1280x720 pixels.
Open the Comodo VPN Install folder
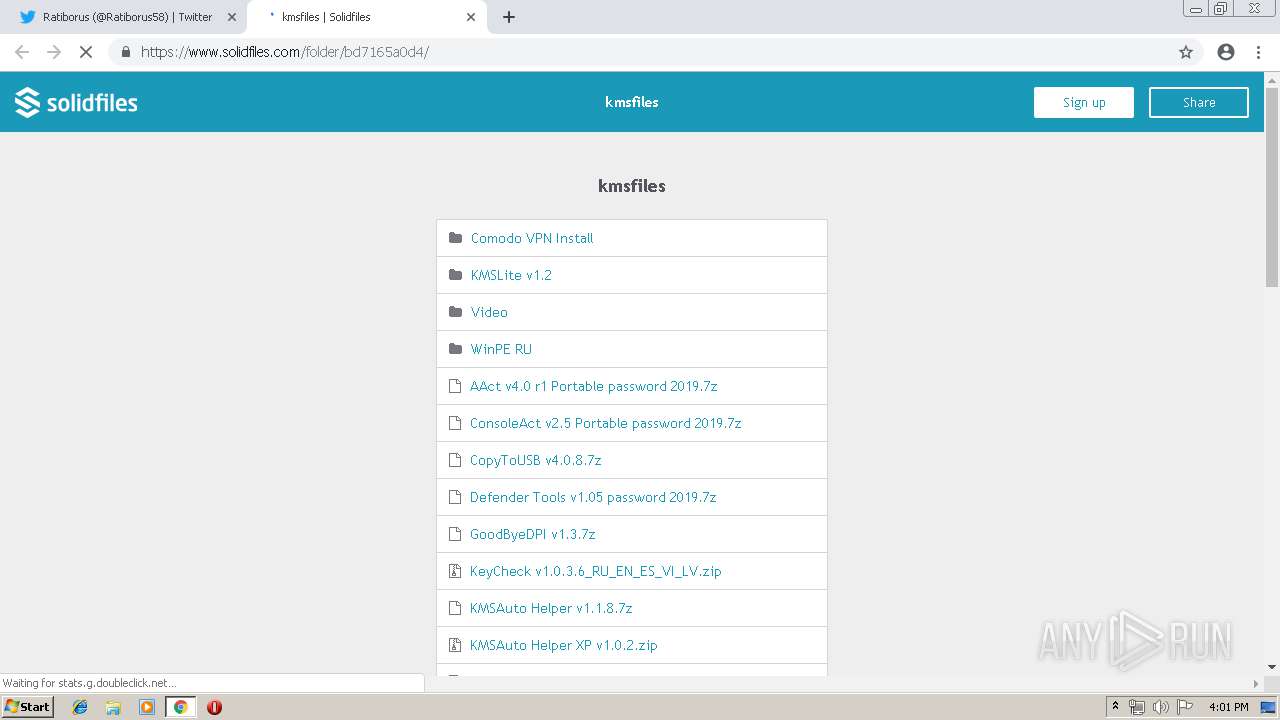[x=532, y=238]
